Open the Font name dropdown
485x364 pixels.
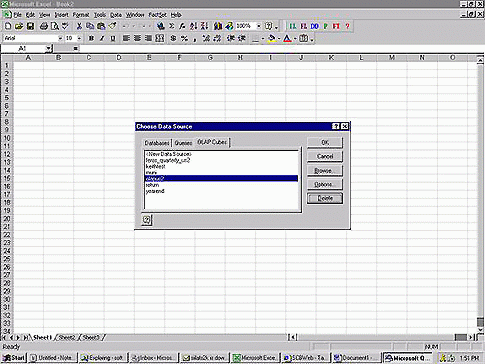pyautogui.click(x=60, y=39)
